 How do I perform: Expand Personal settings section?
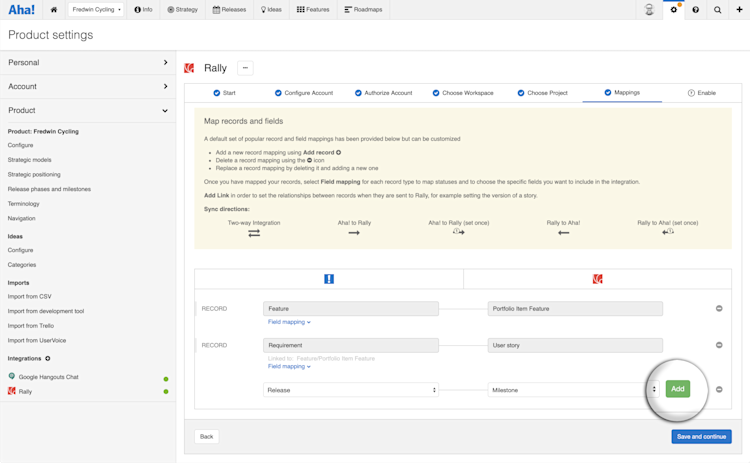(88, 63)
